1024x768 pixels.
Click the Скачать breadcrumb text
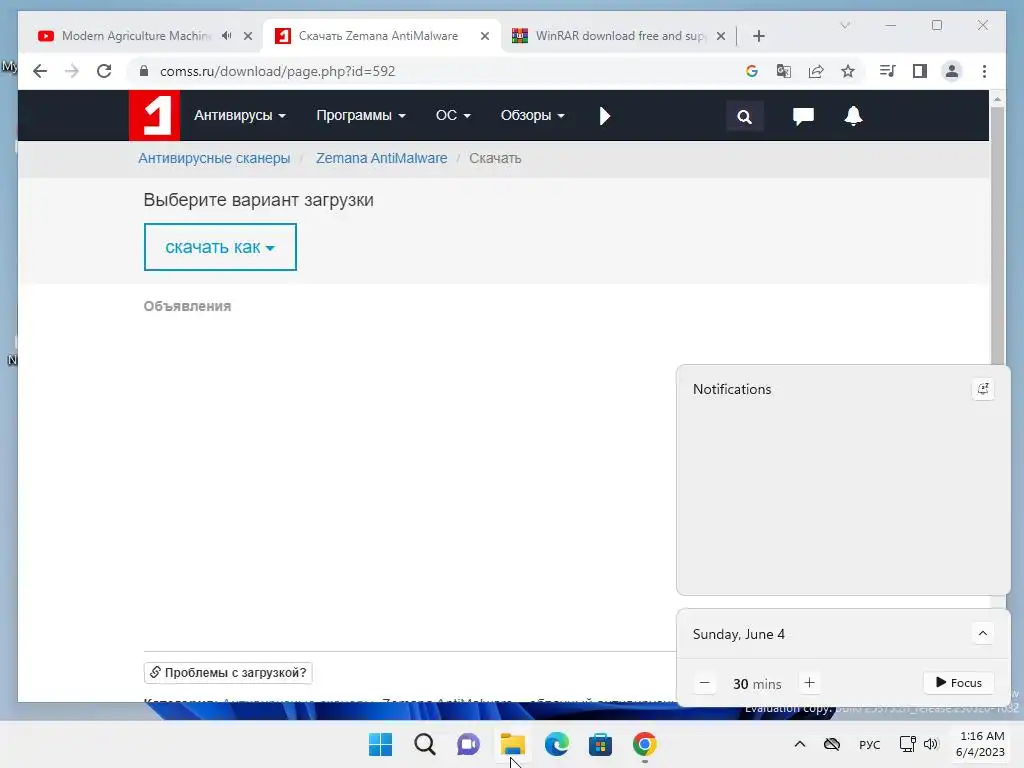[x=495, y=159]
